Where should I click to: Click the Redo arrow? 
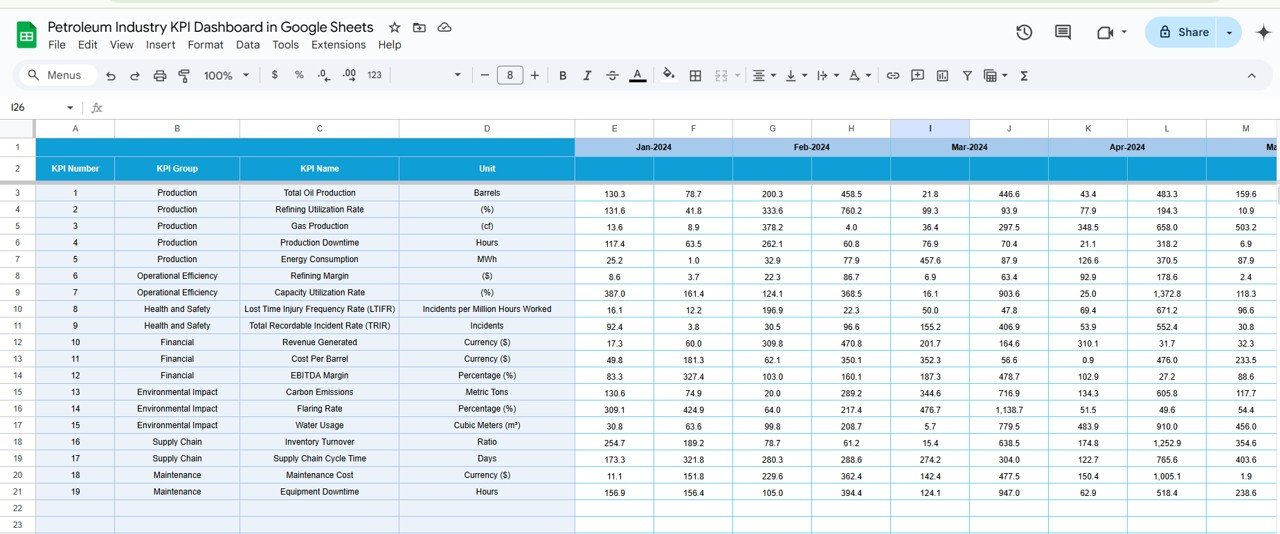[135, 75]
